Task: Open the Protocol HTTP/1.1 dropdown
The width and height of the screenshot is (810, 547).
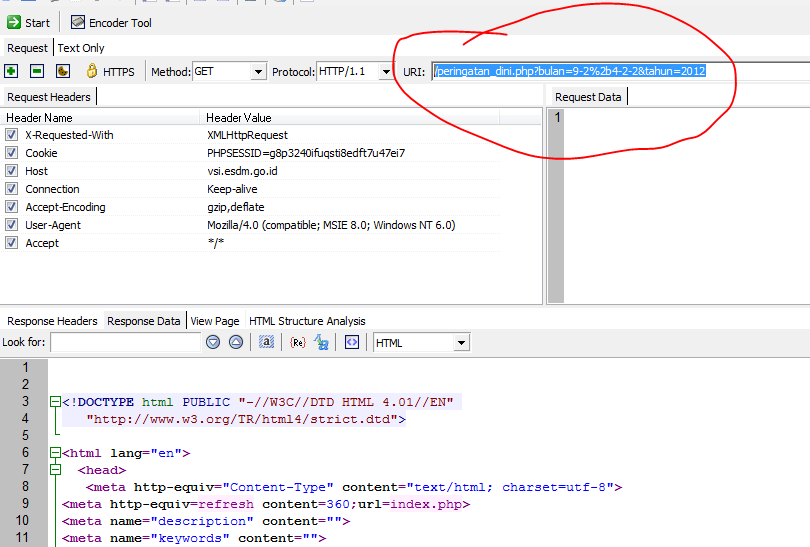Action: click(x=386, y=72)
